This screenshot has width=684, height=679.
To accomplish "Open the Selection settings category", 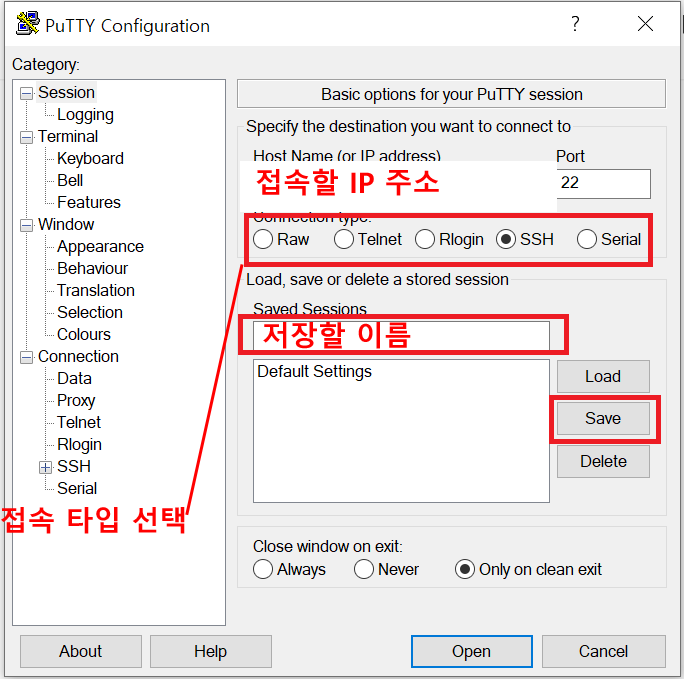I will (90, 312).
